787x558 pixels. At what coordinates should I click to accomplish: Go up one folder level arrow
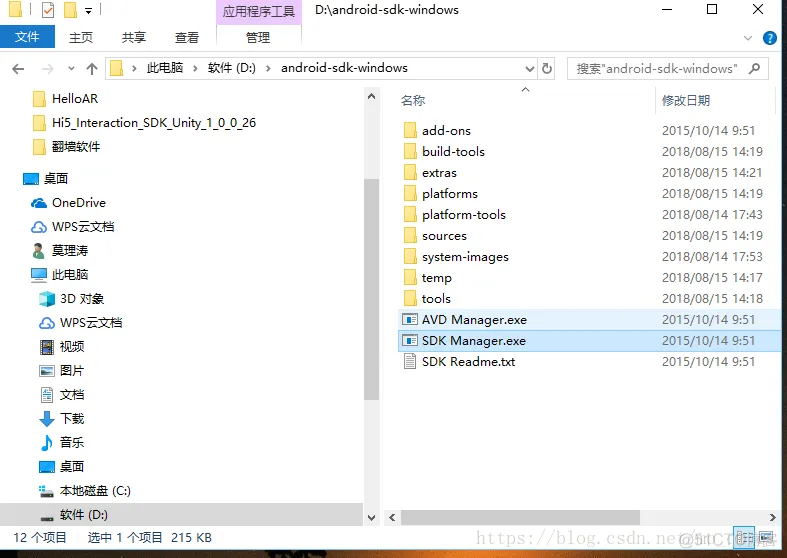91,69
